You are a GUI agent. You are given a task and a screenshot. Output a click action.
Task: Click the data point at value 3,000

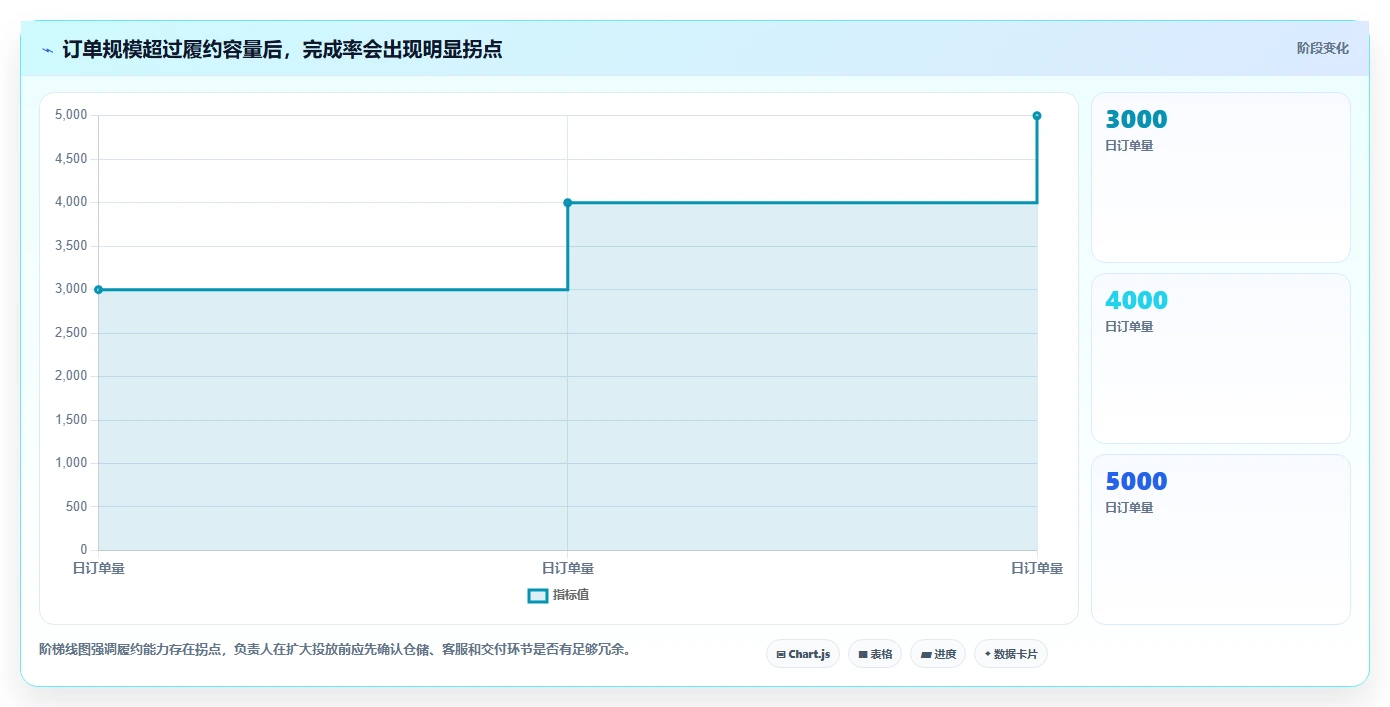coord(98,290)
